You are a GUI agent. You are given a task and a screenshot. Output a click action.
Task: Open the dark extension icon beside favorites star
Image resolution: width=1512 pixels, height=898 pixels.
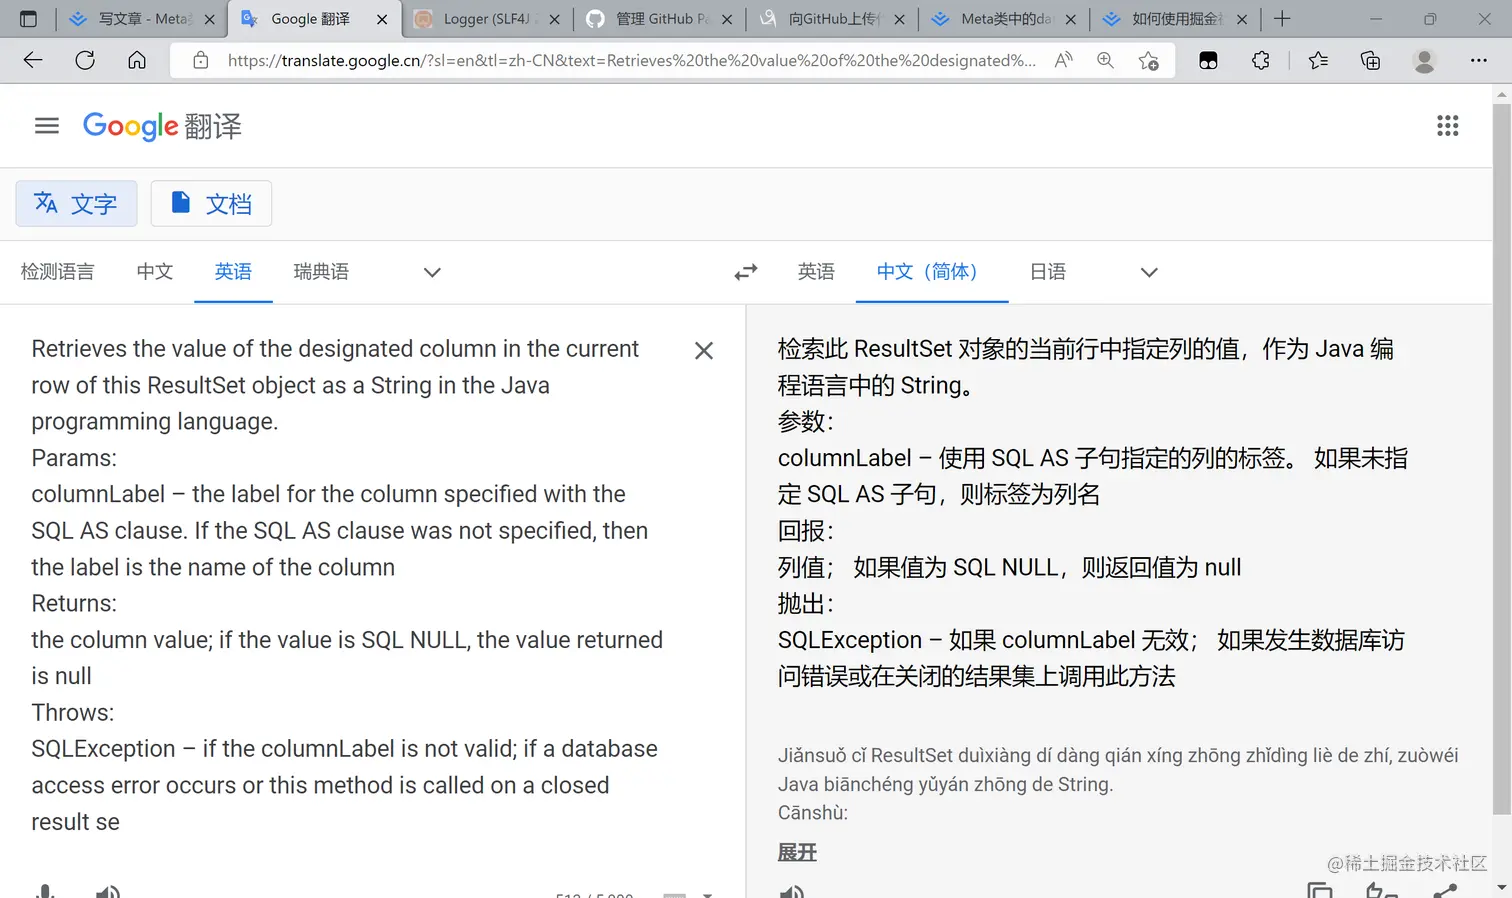[x=1208, y=60]
